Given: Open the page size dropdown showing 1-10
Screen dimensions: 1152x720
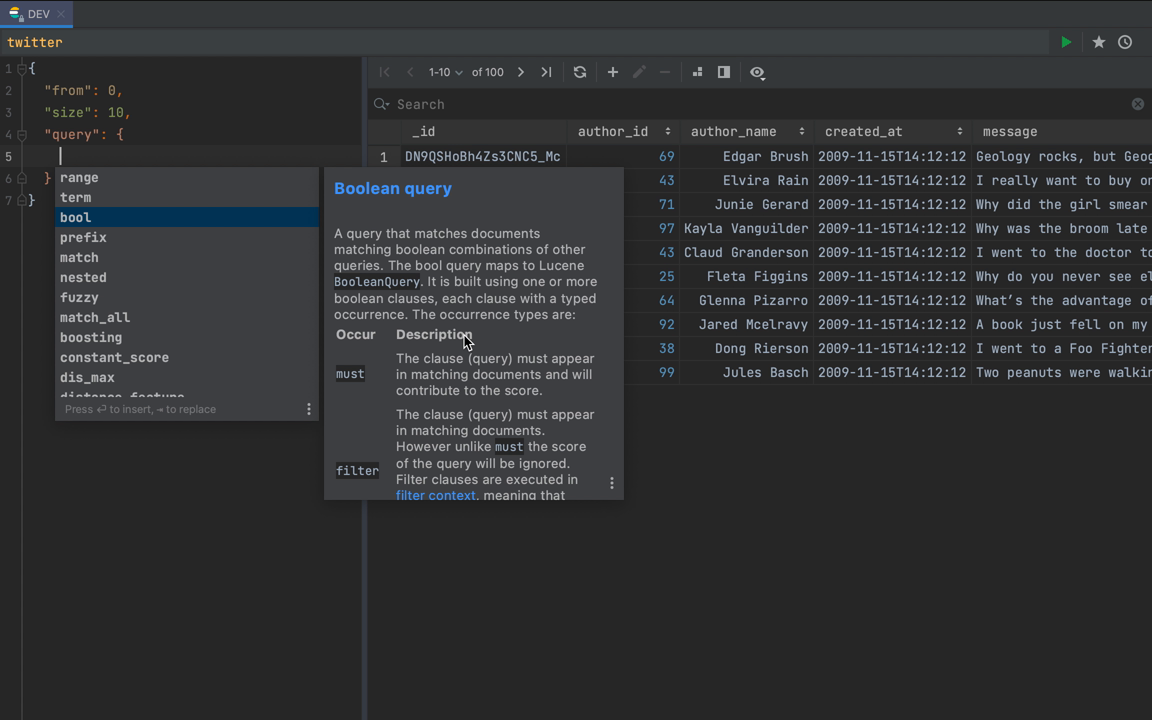Looking at the screenshot, I should [x=443, y=72].
